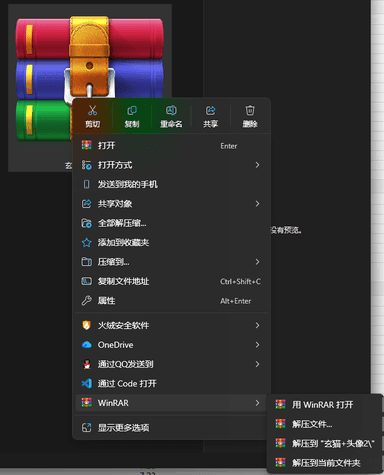
Task: Select 解压到当前文件夹 in WinRAR submenu
Action: (325, 463)
